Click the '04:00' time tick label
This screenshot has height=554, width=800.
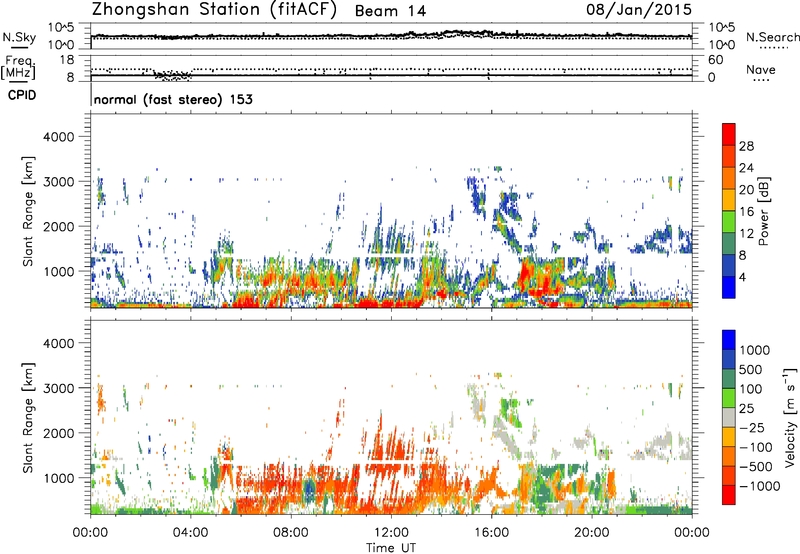[x=190, y=533]
